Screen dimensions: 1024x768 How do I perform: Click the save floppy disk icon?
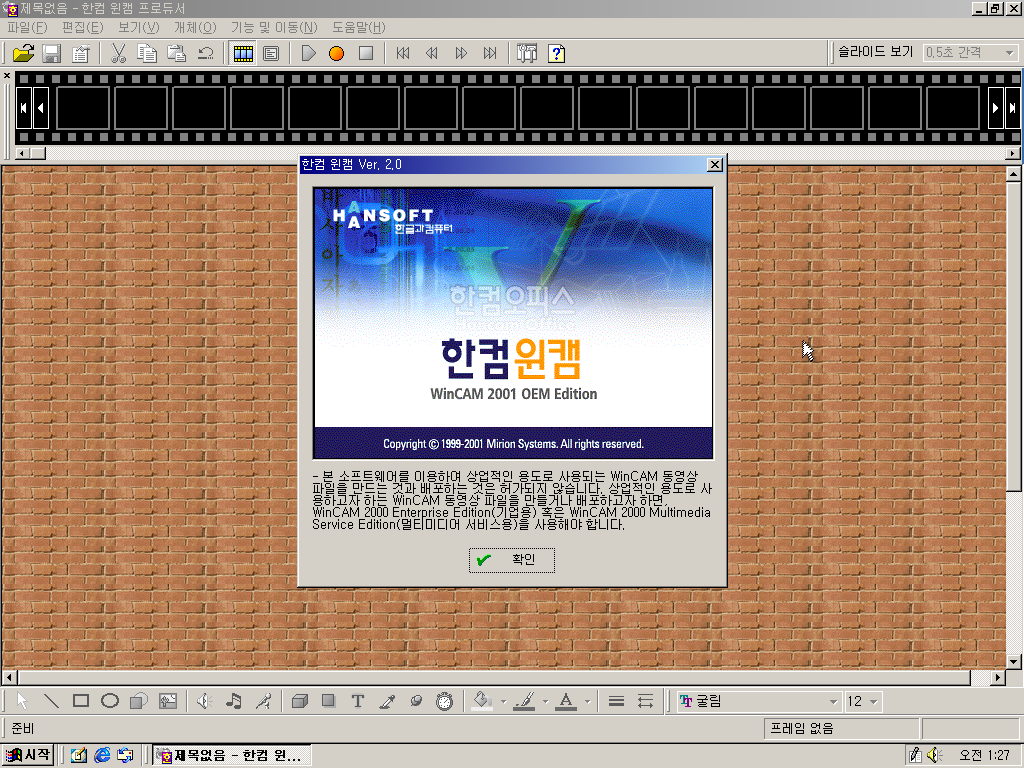click(x=52, y=53)
